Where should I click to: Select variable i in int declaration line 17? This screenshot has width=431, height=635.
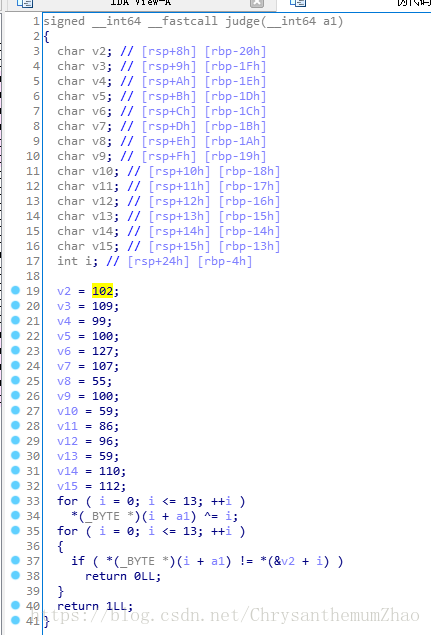click(88, 261)
